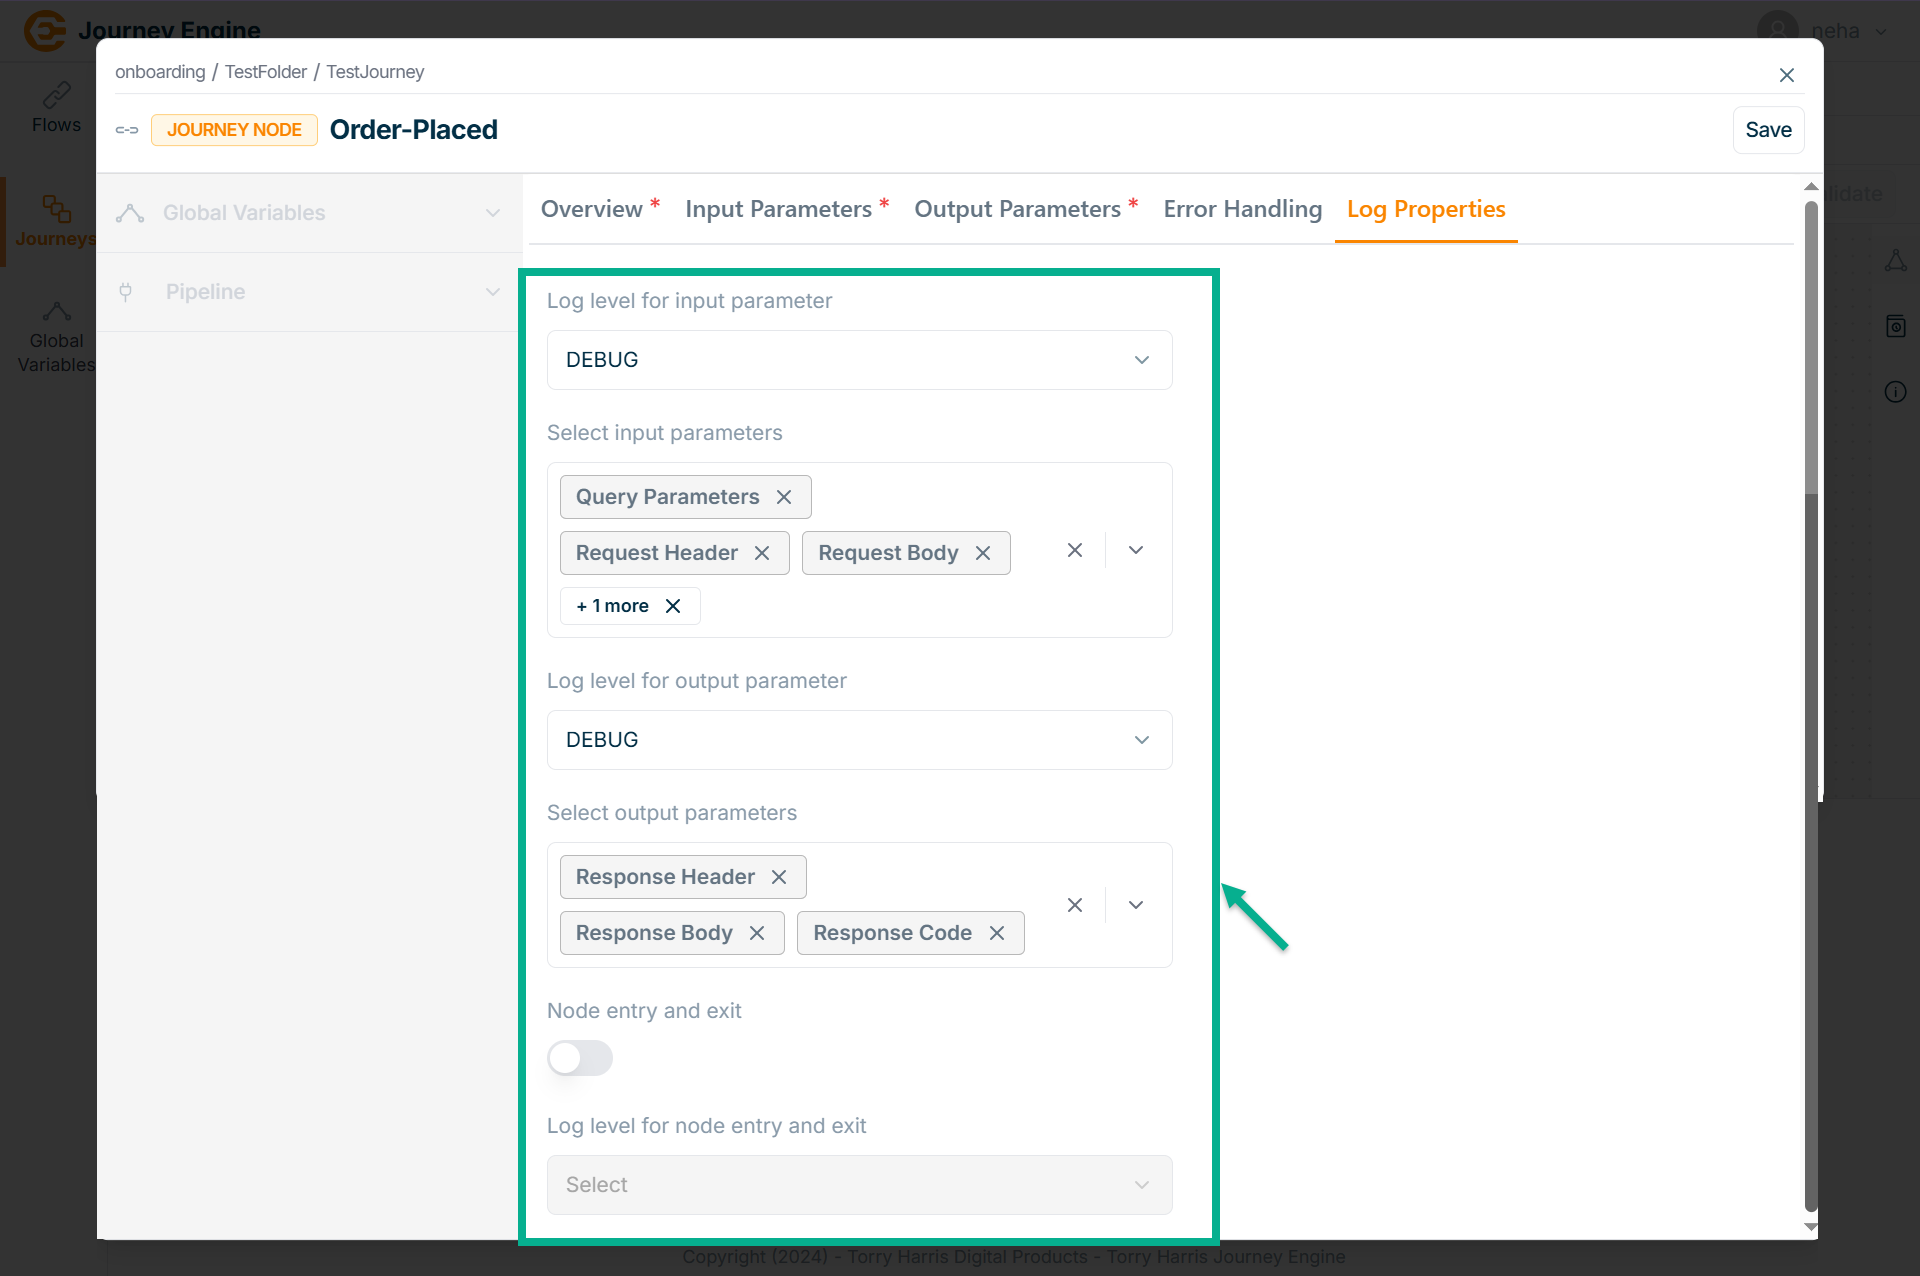Dismiss the + 1 more tag
1920x1276 pixels.
coord(673,606)
